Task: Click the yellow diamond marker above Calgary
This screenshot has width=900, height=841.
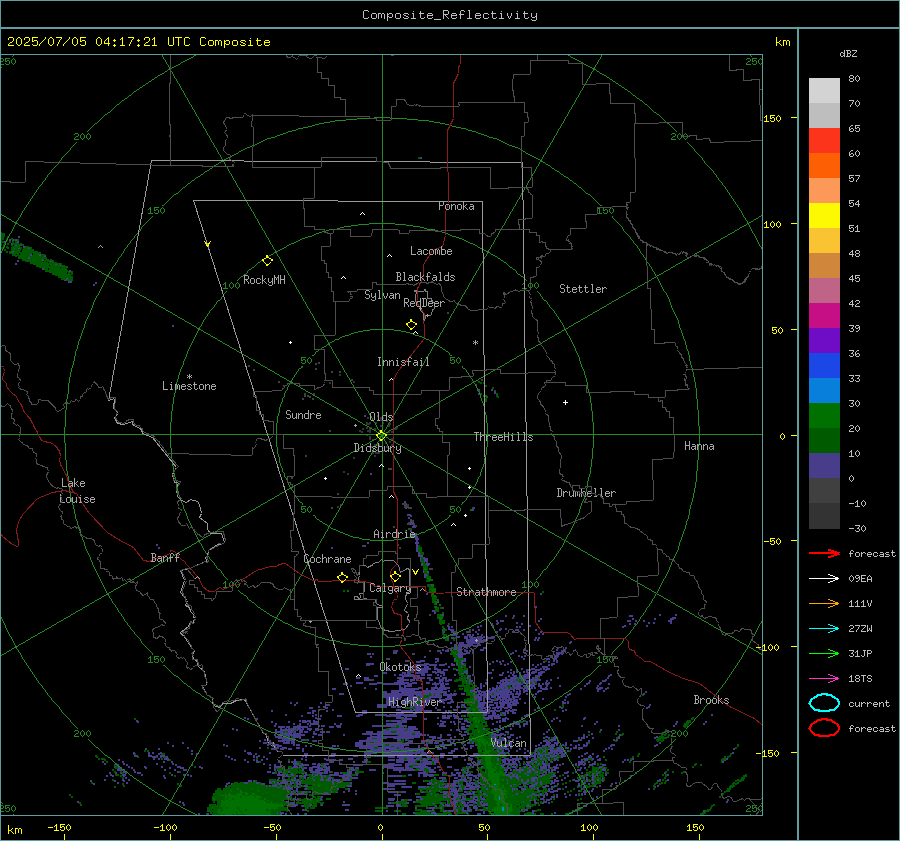Action: (395, 576)
